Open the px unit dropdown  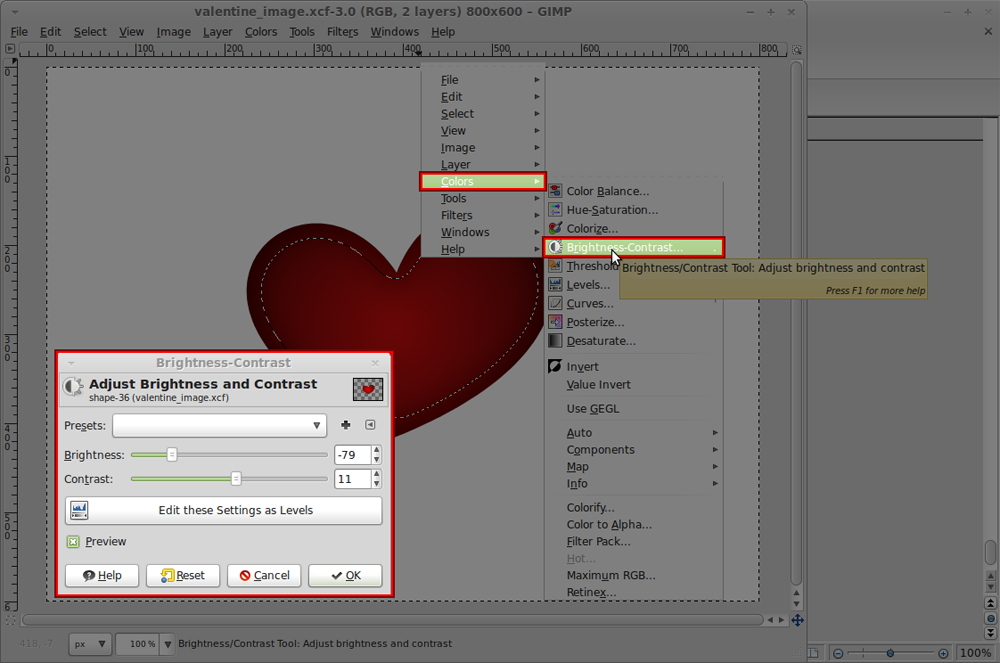pyautogui.click(x=89, y=644)
